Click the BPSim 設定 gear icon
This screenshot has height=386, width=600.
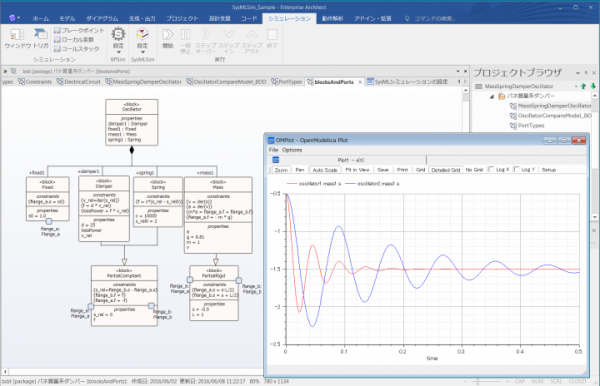[118, 34]
